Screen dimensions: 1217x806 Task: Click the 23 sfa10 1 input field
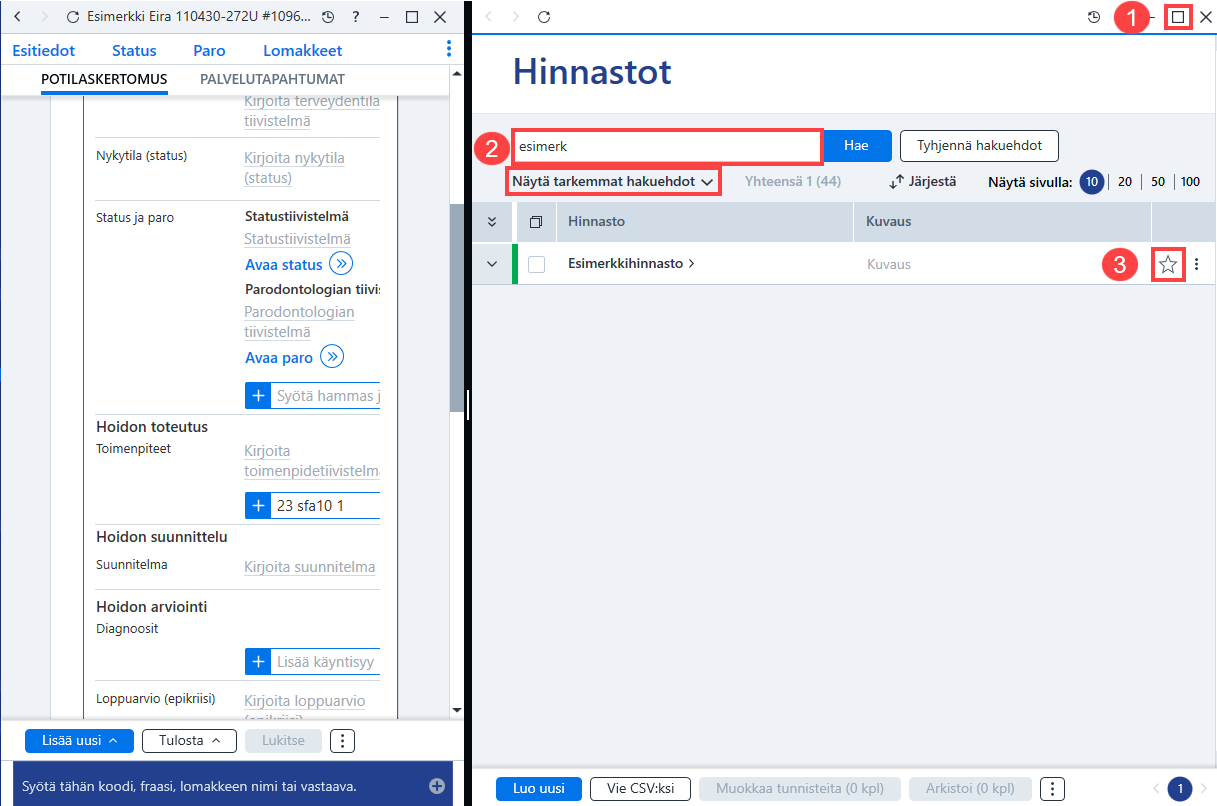(x=326, y=506)
